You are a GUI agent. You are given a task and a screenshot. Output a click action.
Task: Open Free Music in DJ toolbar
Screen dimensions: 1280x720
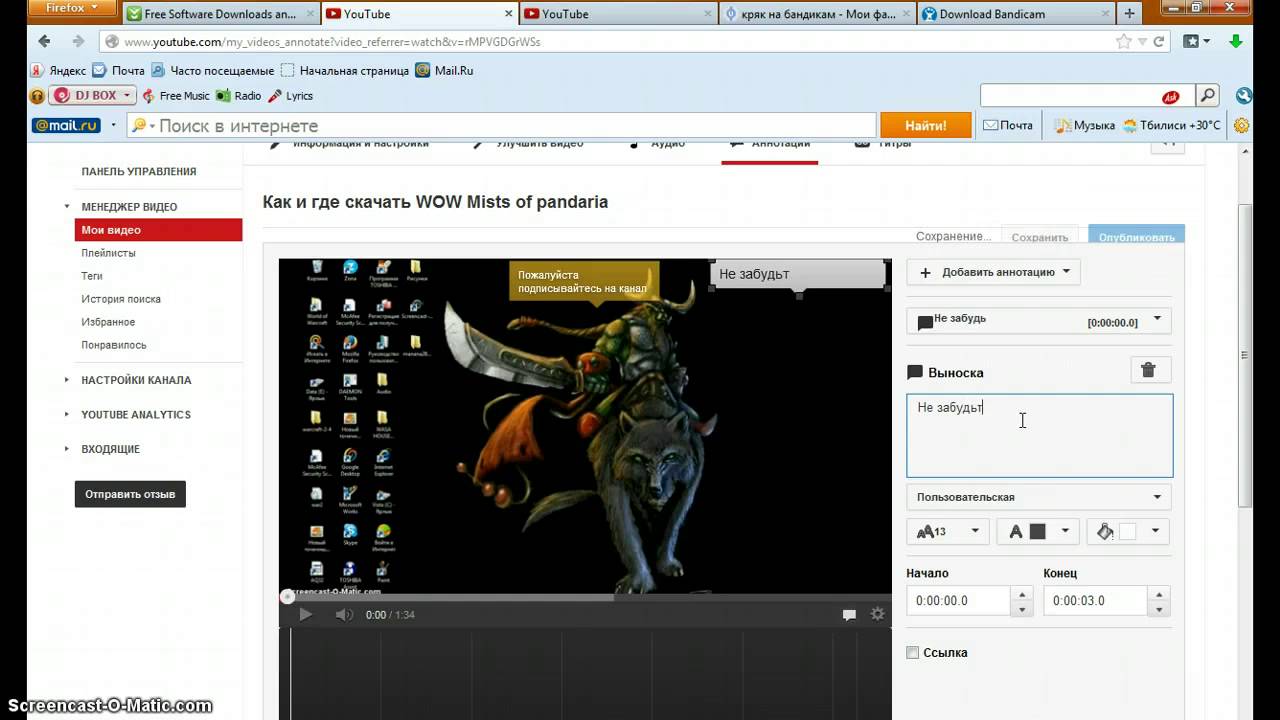coord(176,96)
